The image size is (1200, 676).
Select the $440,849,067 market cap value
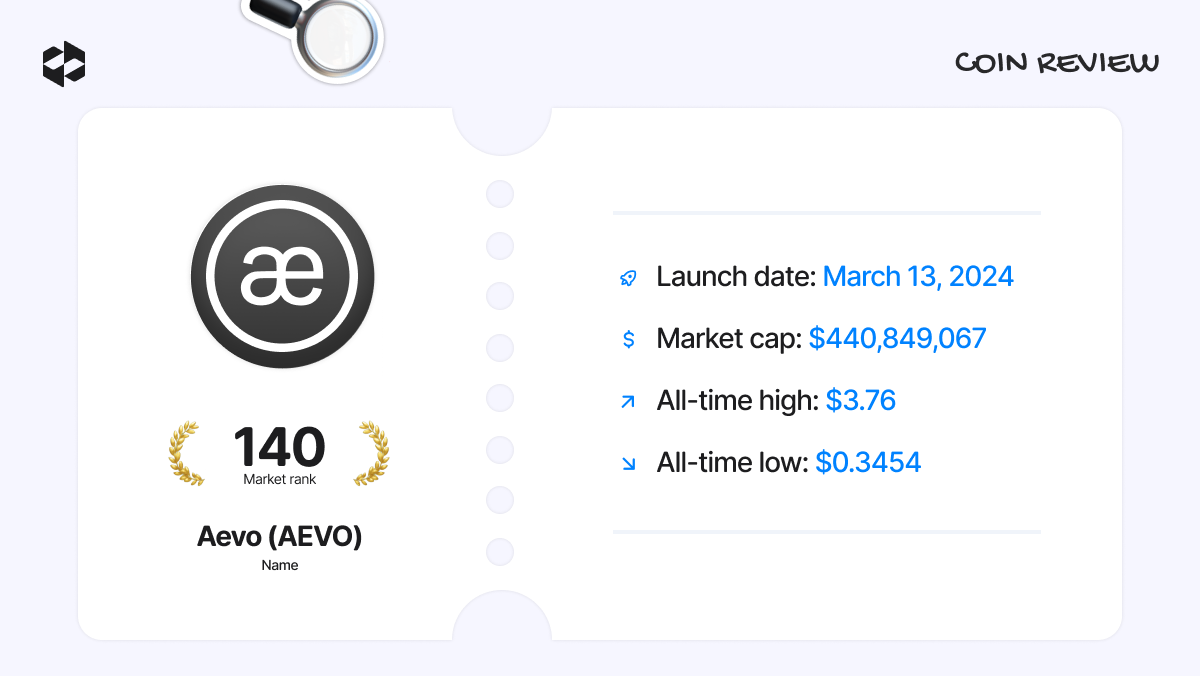[x=898, y=339]
